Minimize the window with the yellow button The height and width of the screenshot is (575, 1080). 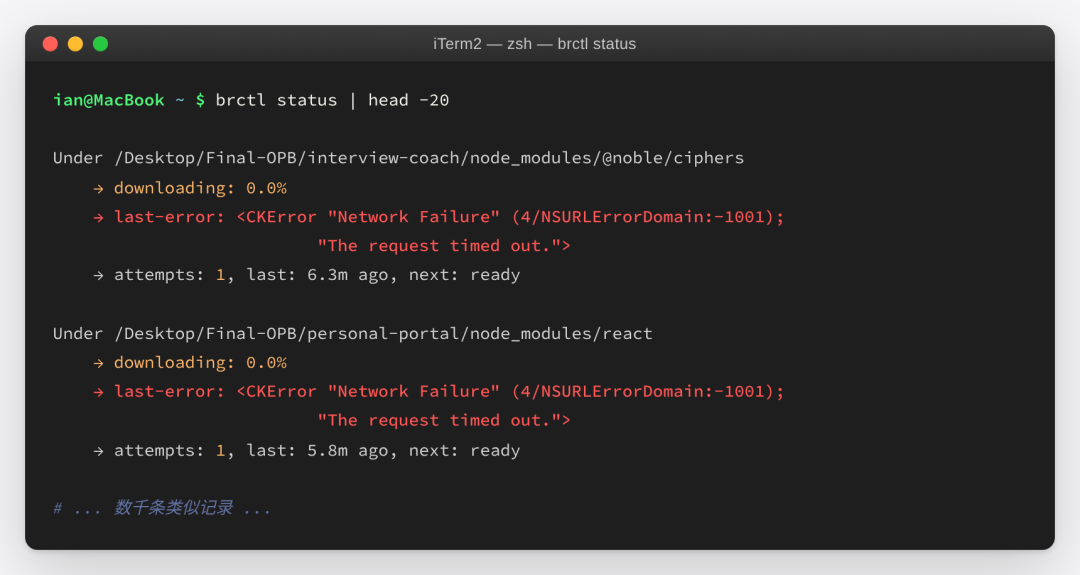[x=75, y=44]
